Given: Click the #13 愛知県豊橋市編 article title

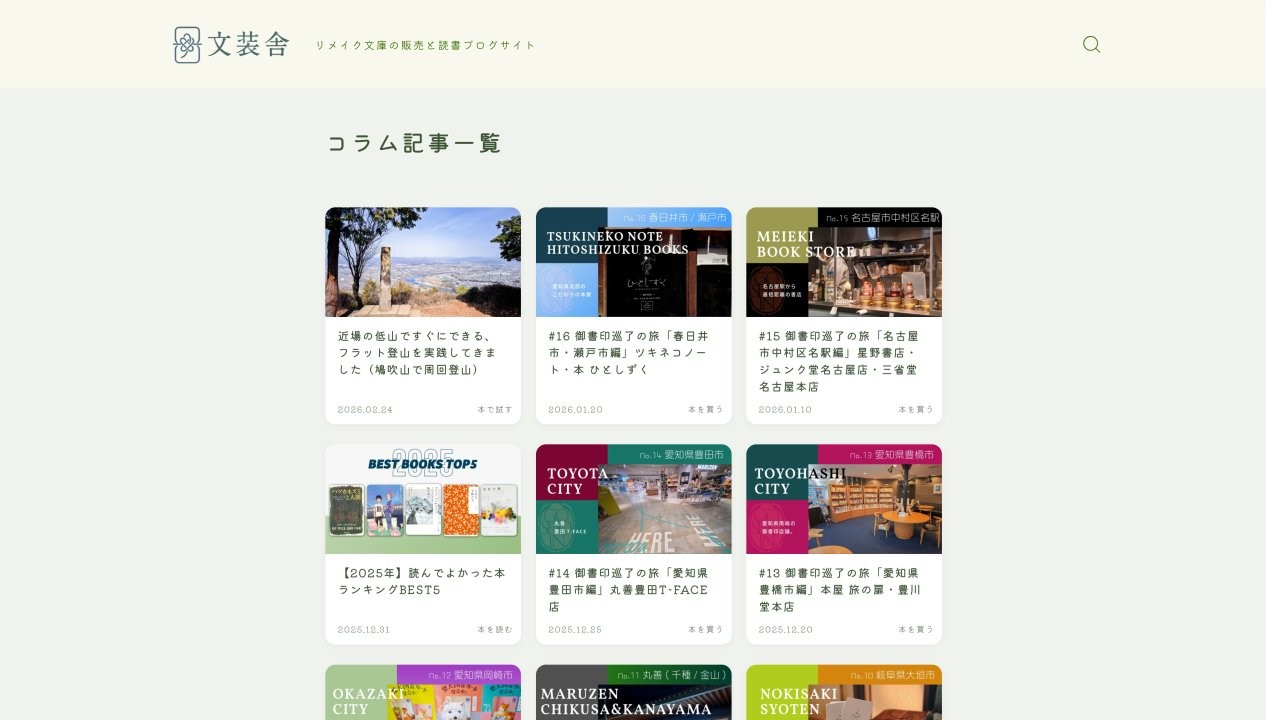Looking at the screenshot, I should 838,590.
